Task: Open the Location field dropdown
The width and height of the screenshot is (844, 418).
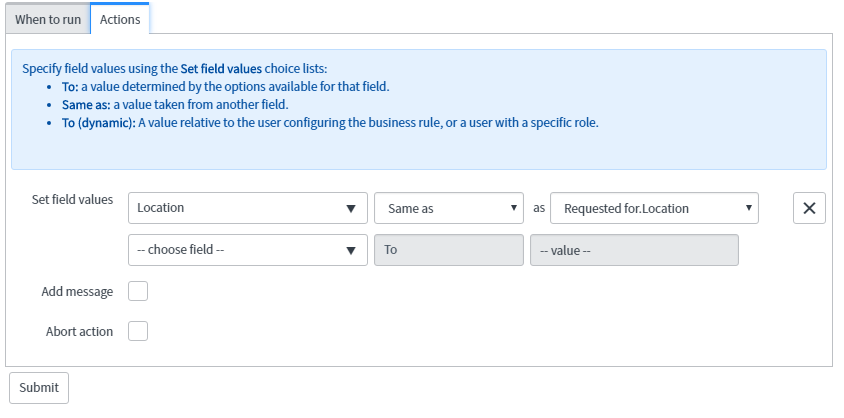Action: point(248,208)
